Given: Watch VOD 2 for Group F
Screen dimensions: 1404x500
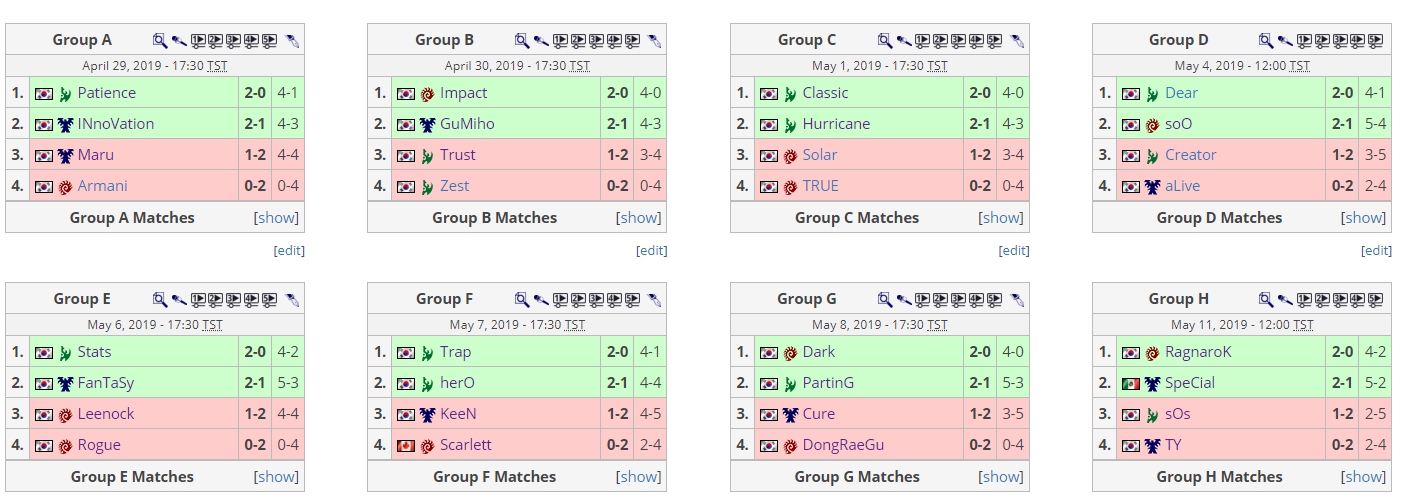Looking at the screenshot, I should pyautogui.click(x=578, y=299).
